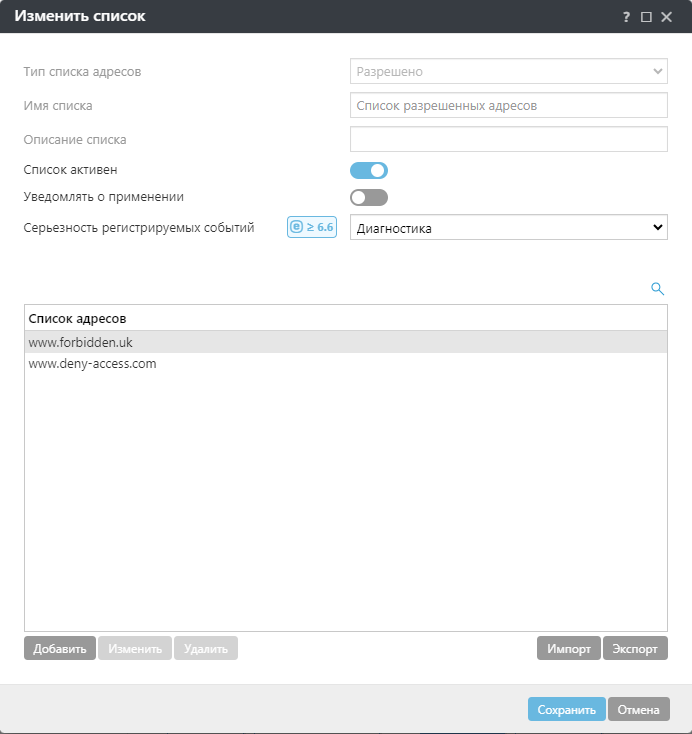The image size is (692, 734).
Task: Select the www.deny-access.com entry
Action: (x=93, y=364)
